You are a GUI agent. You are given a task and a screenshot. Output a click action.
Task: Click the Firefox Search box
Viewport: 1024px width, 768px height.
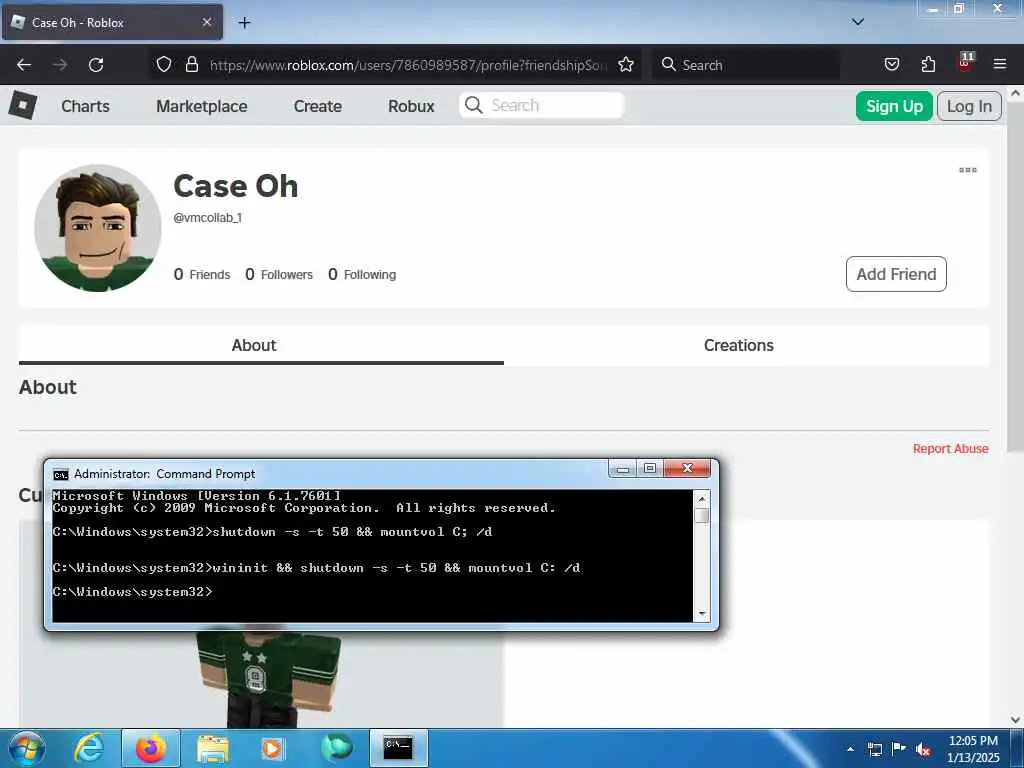coord(745,65)
